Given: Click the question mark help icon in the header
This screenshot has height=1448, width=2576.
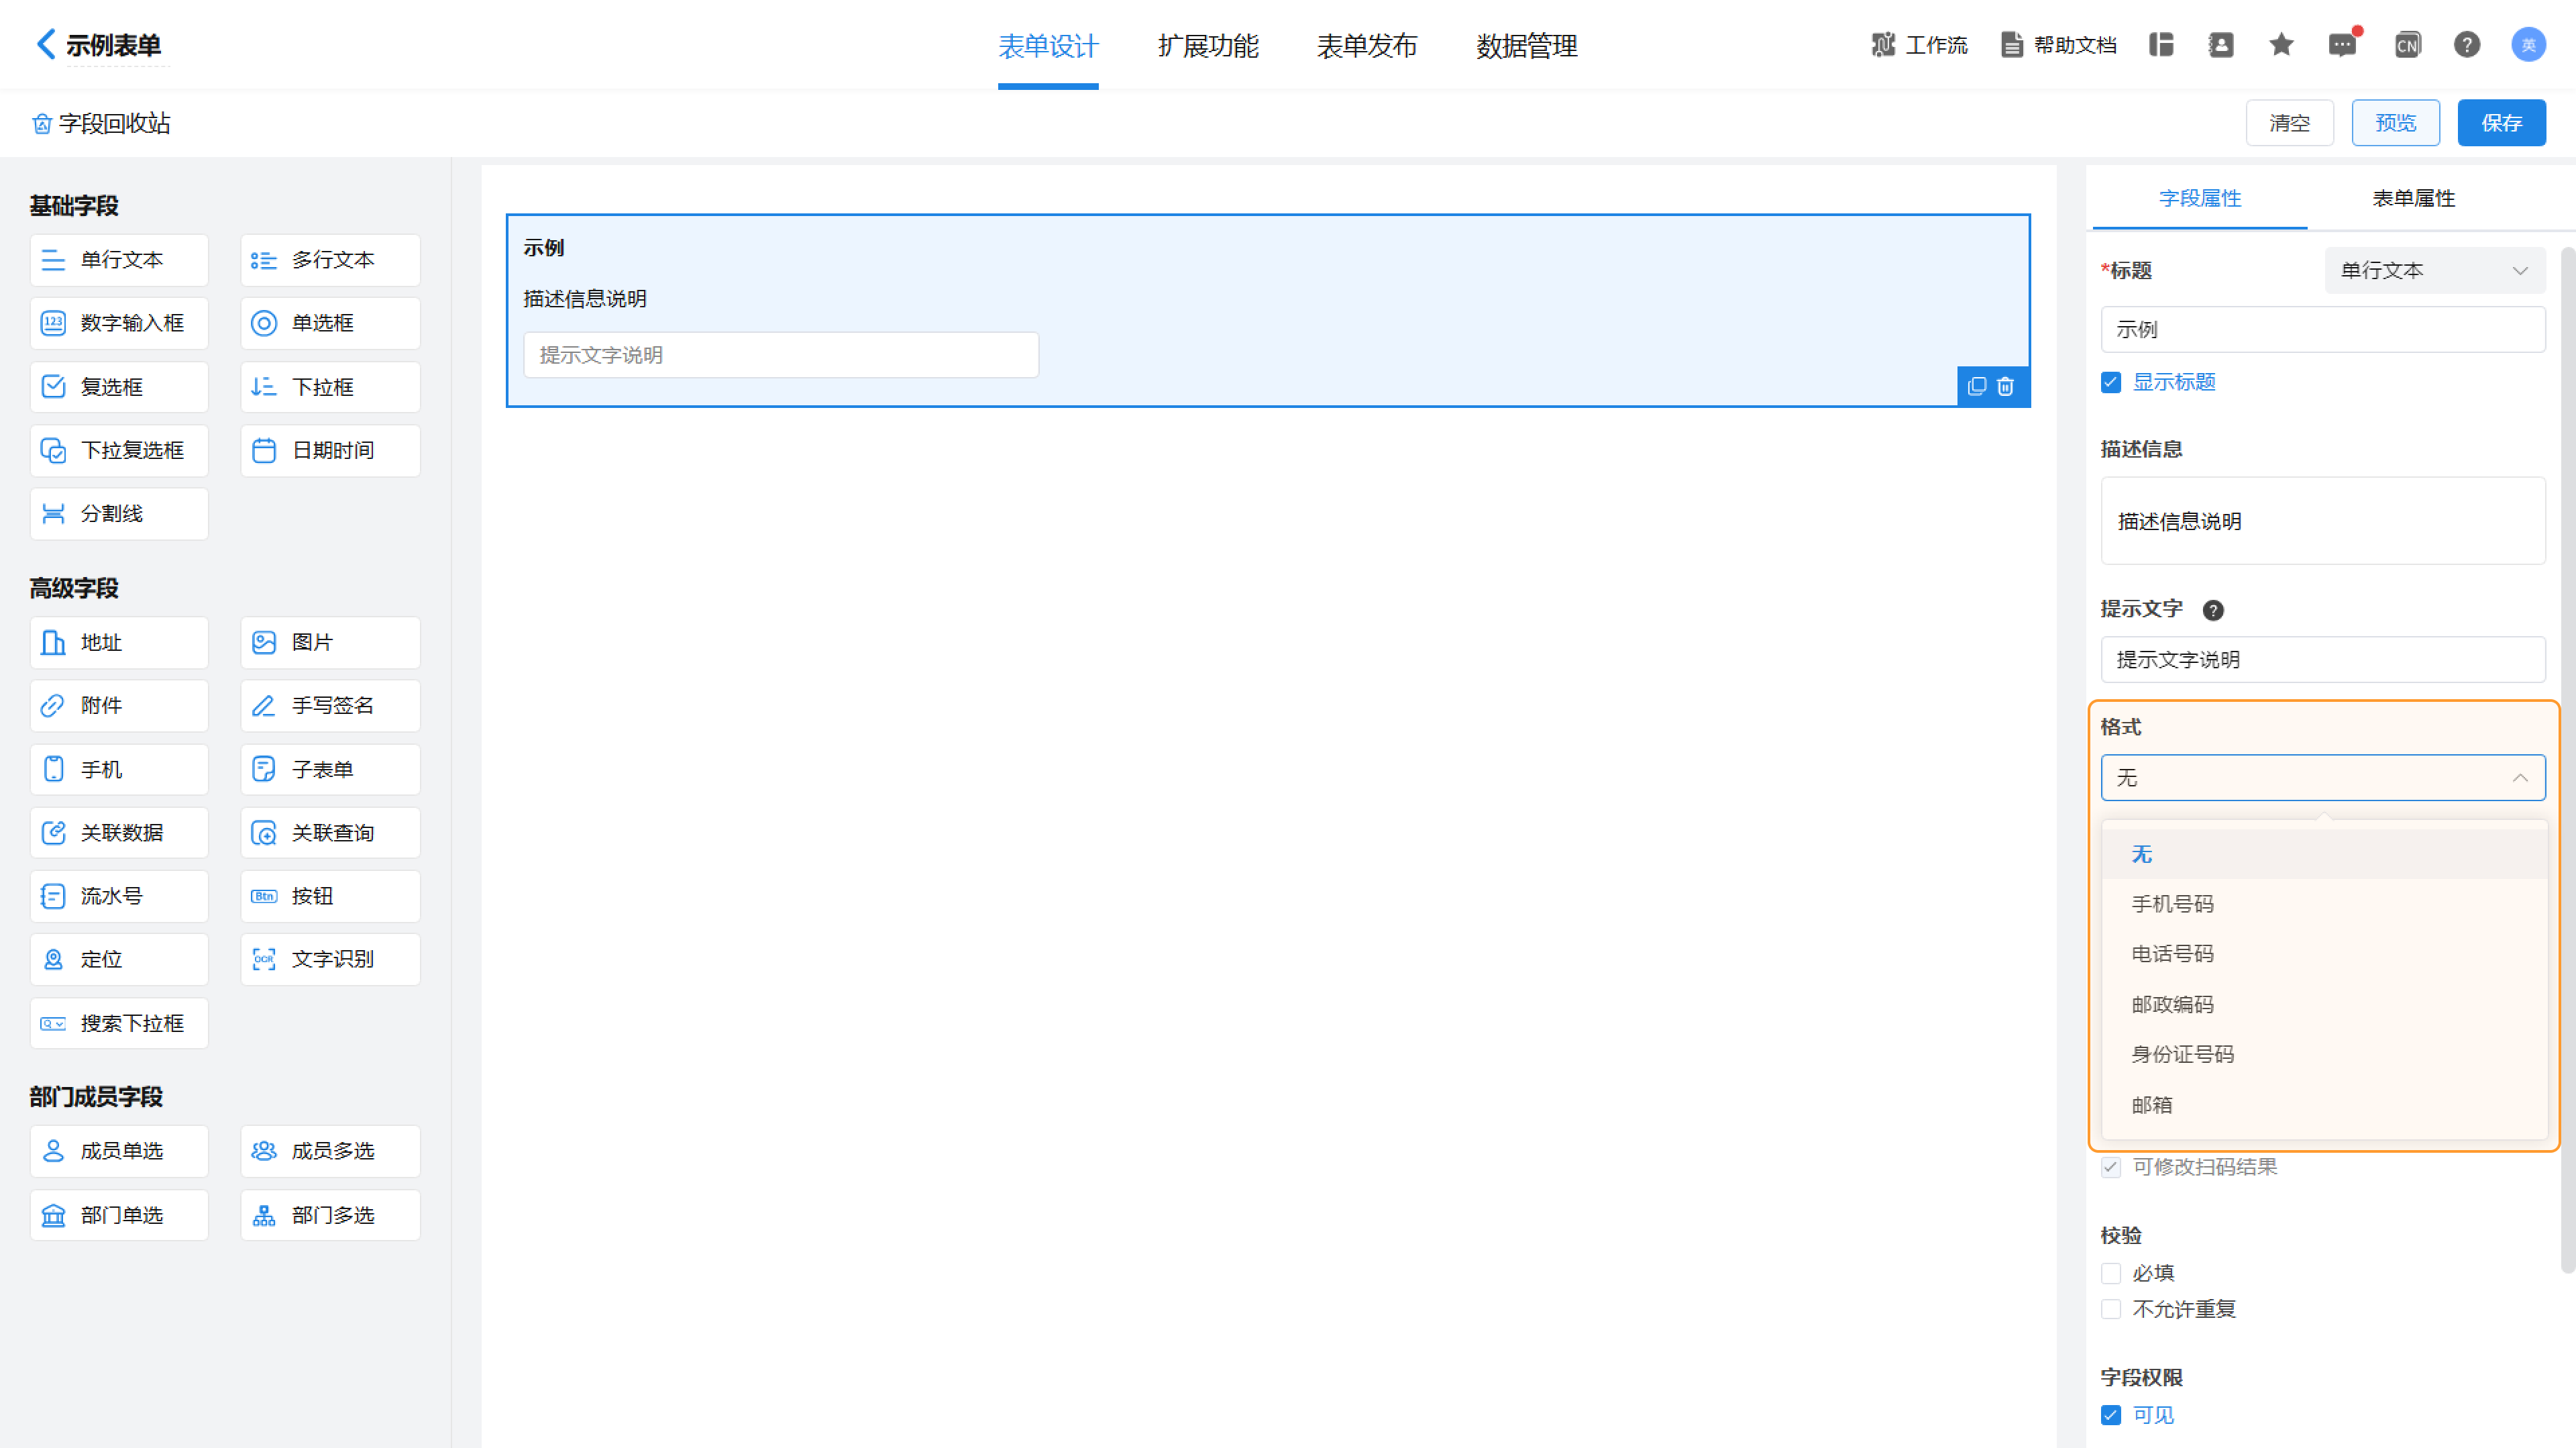Looking at the screenshot, I should [x=2467, y=45].
